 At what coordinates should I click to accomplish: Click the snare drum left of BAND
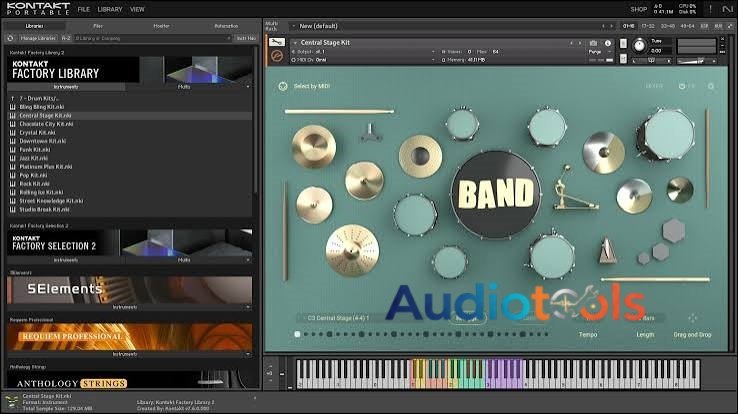[x=415, y=215]
